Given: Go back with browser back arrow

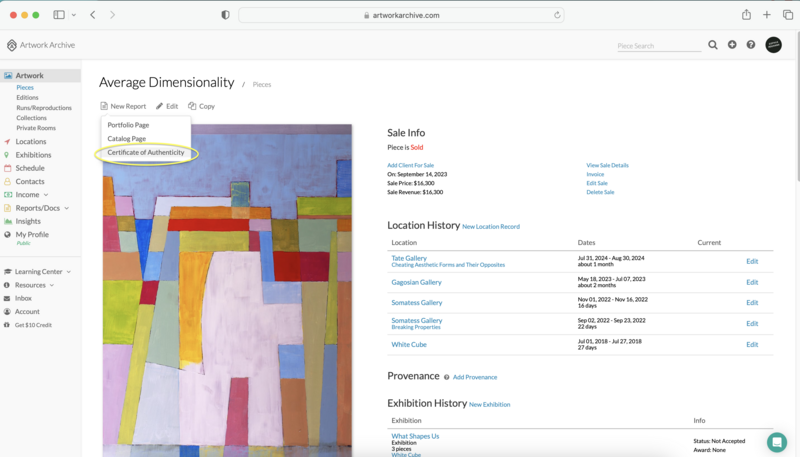Looking at the screenshot, I should [93, 15].
